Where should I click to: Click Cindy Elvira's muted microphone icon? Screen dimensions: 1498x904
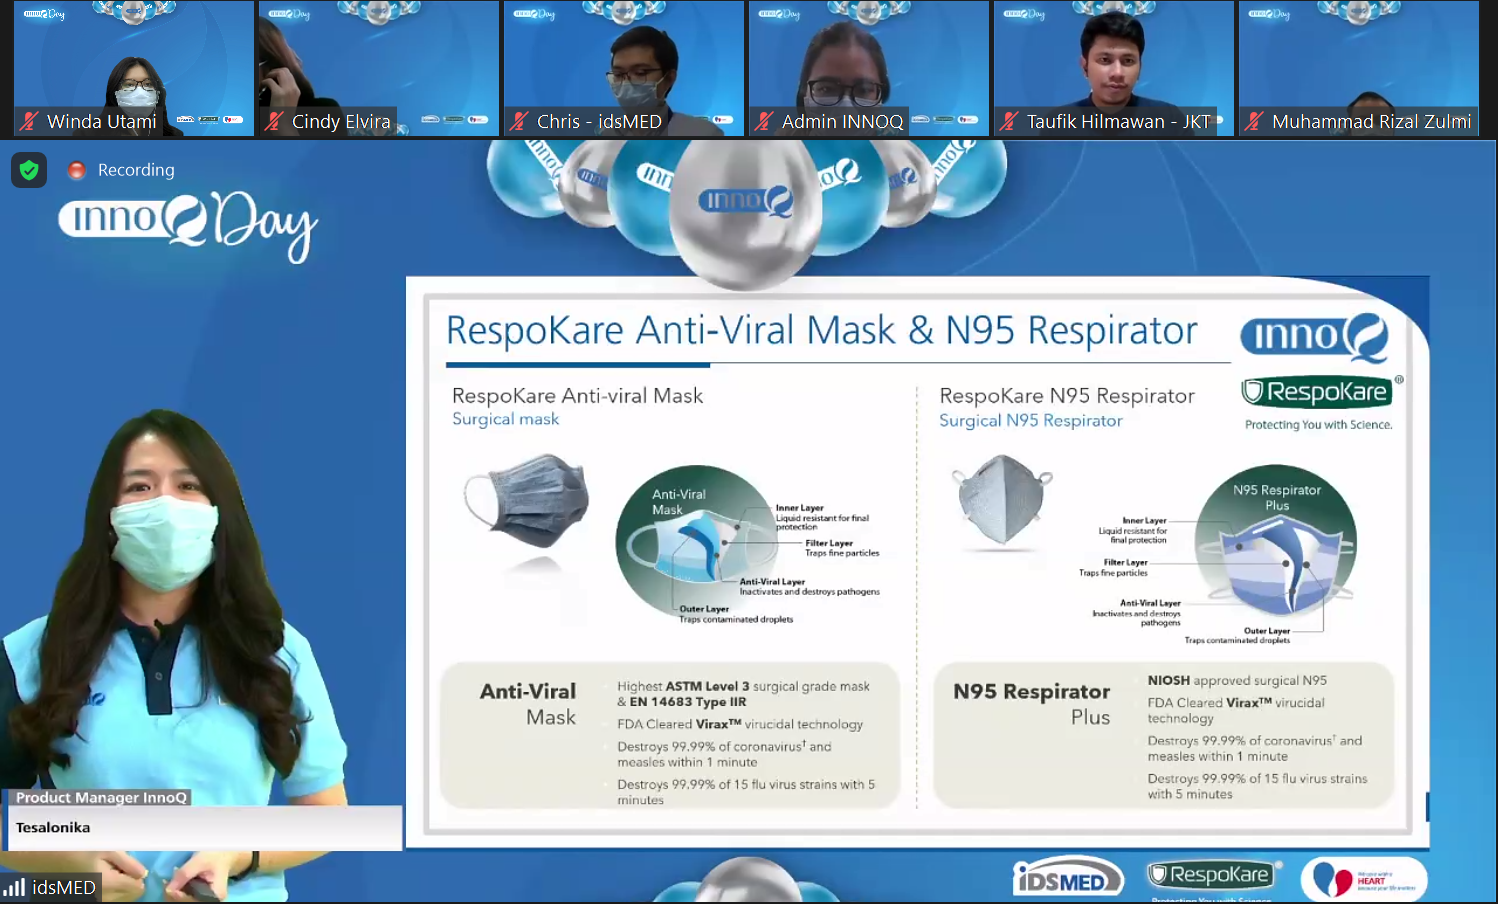(274, 122)
